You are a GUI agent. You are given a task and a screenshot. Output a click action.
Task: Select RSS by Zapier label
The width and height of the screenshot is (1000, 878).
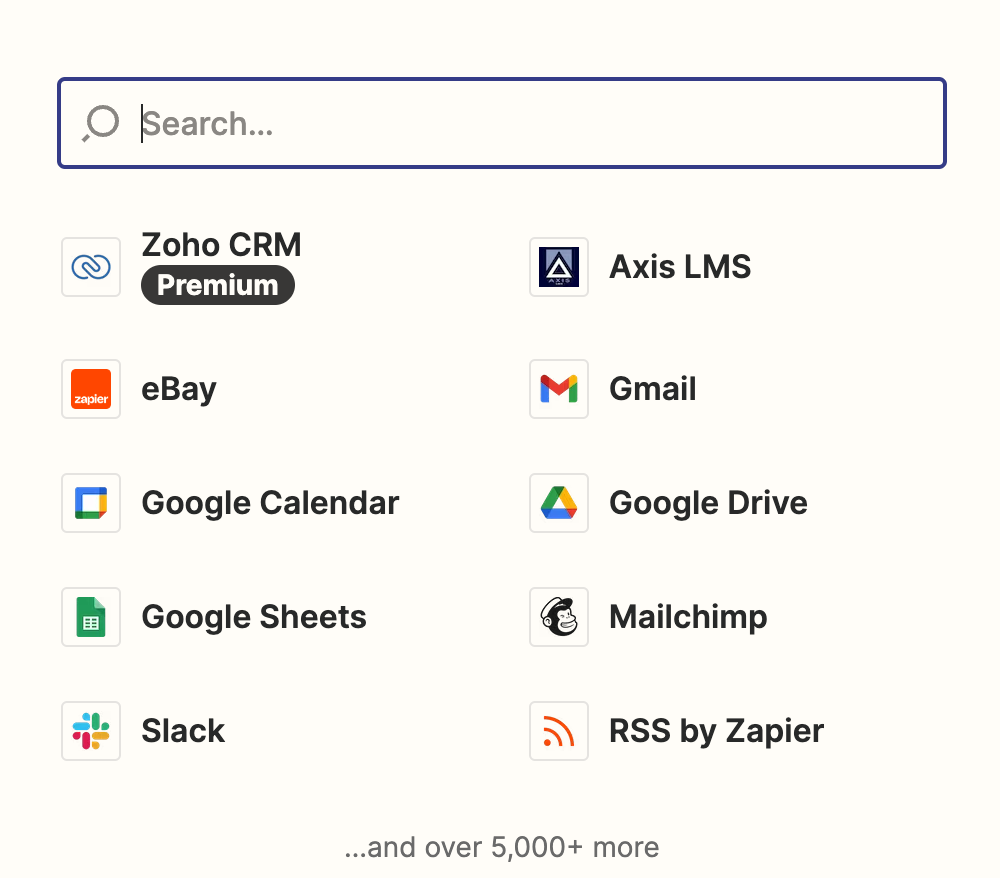[716, 731]
